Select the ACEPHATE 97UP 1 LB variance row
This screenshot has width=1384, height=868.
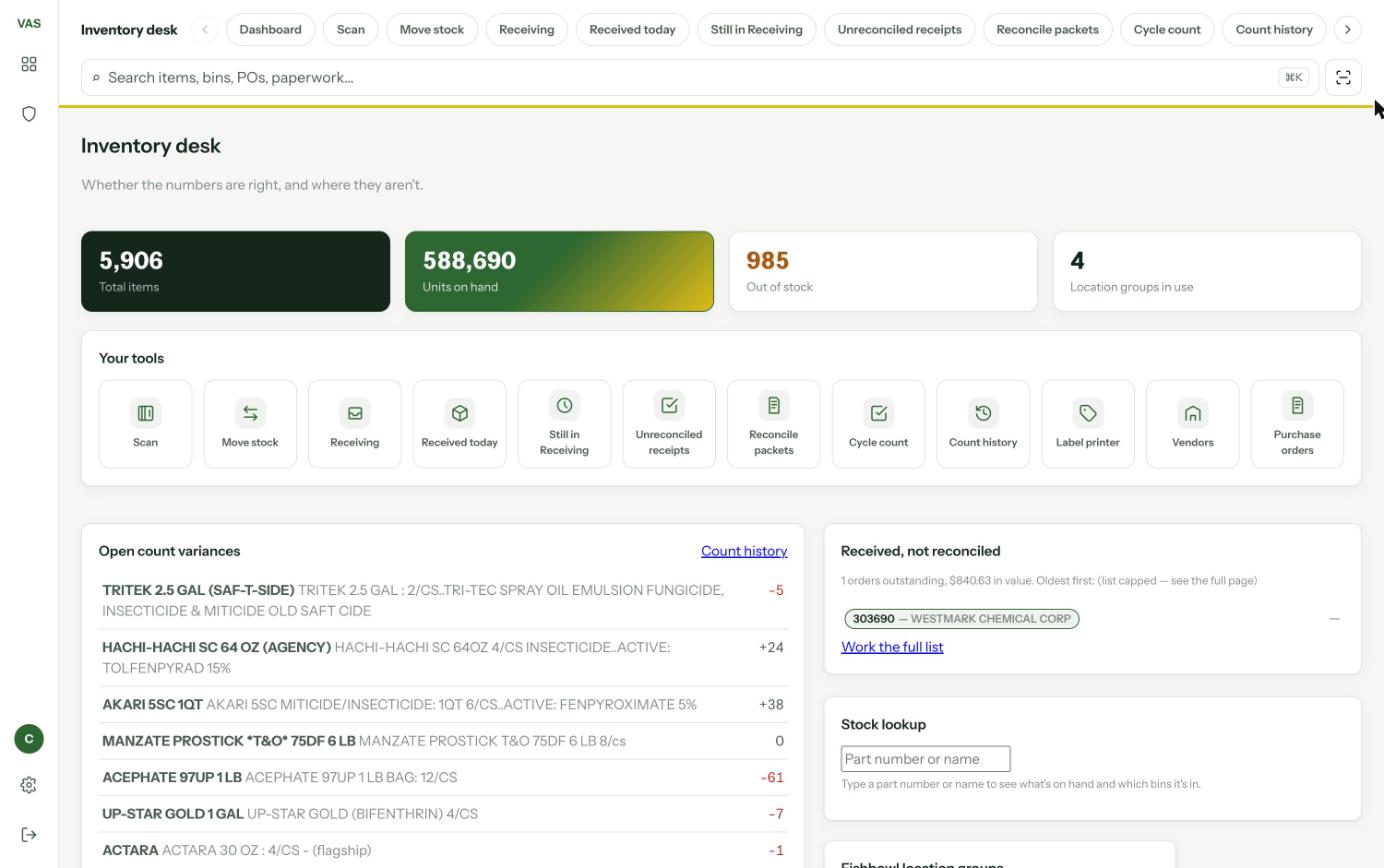[444, 777]
